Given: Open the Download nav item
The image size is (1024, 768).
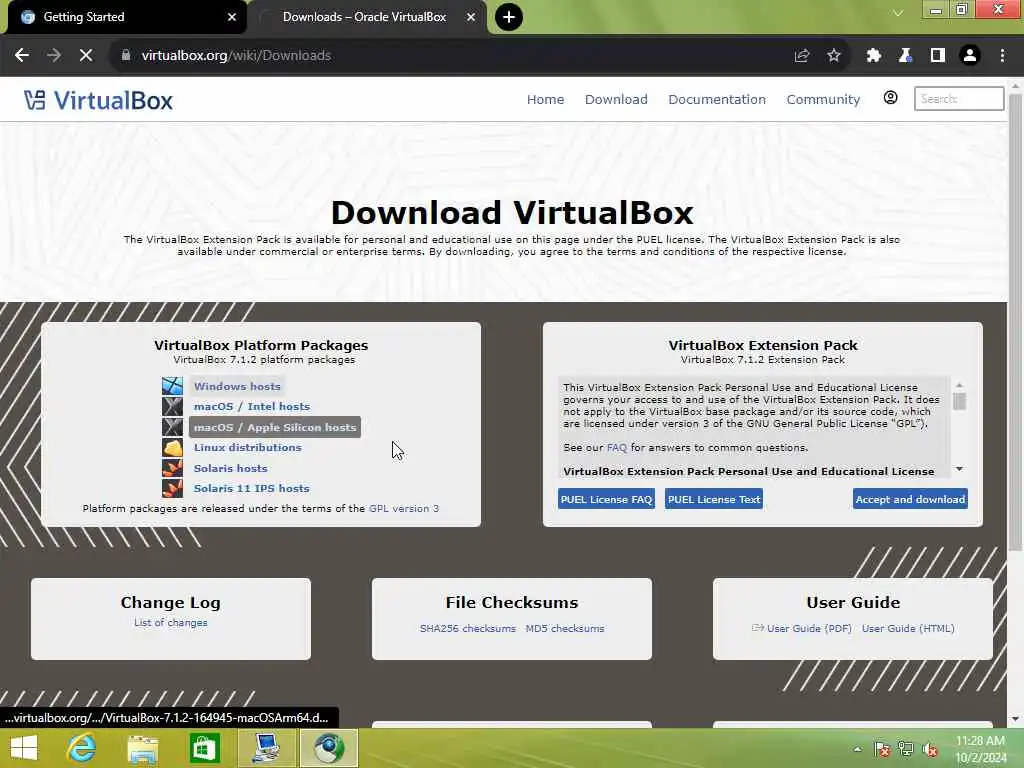Looking at the screenshot, I should tap(616, 99).
